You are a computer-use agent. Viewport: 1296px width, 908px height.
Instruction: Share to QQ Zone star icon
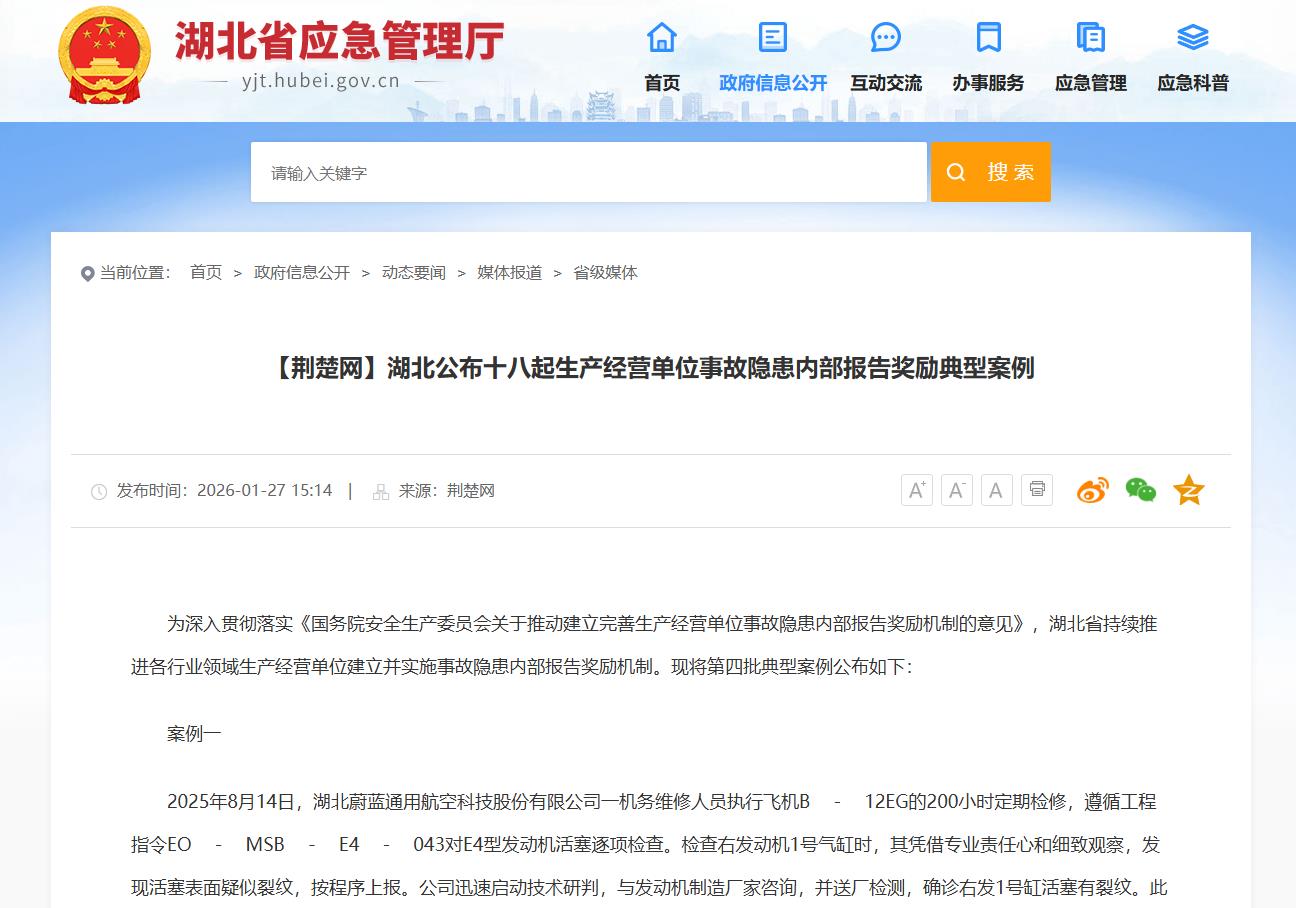click(1188, 490)
